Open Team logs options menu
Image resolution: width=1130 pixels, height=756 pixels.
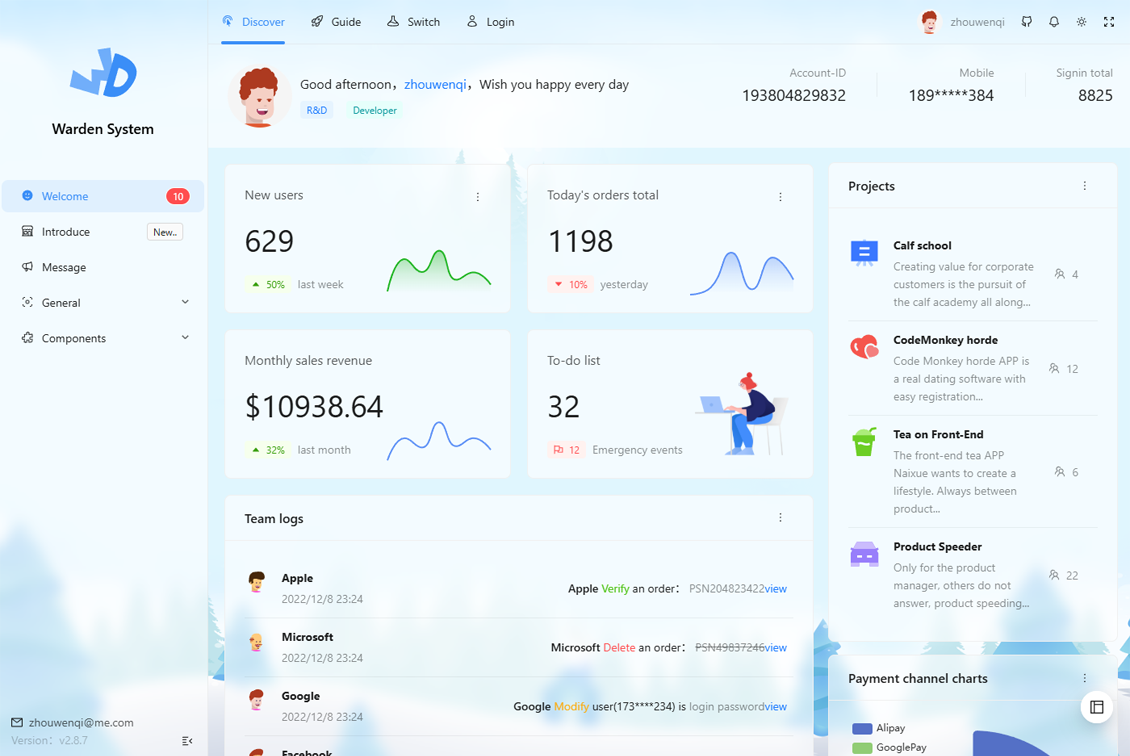781,518
